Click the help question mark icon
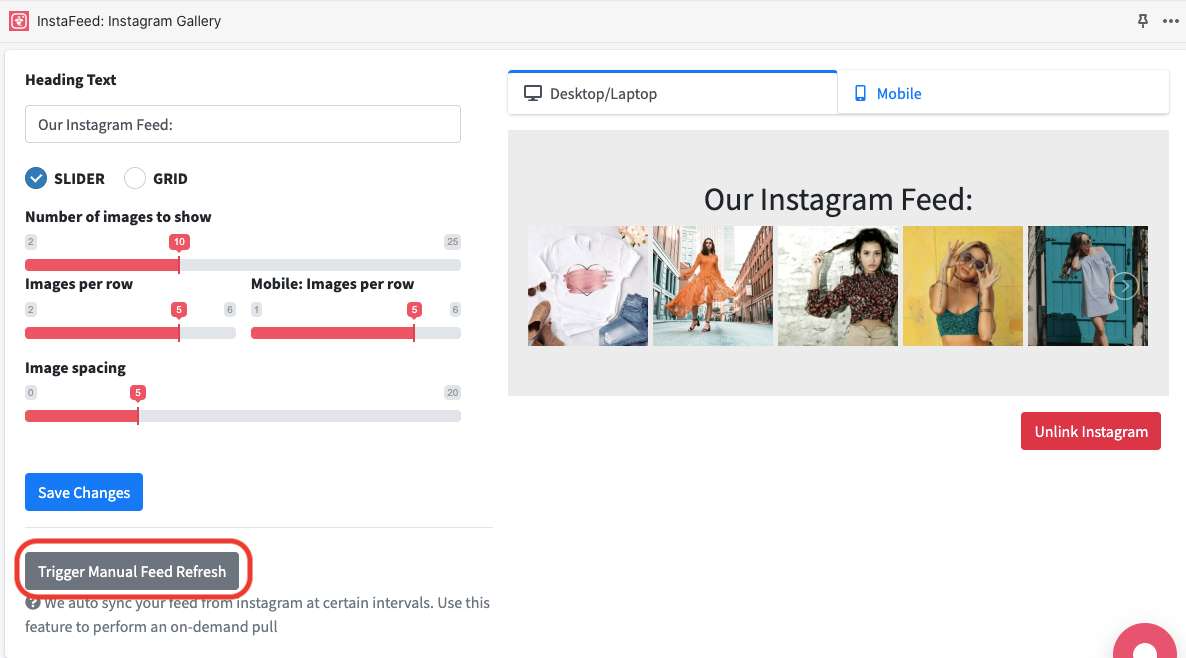This screenshot has height=658, width=1186. tap(32, 603)
